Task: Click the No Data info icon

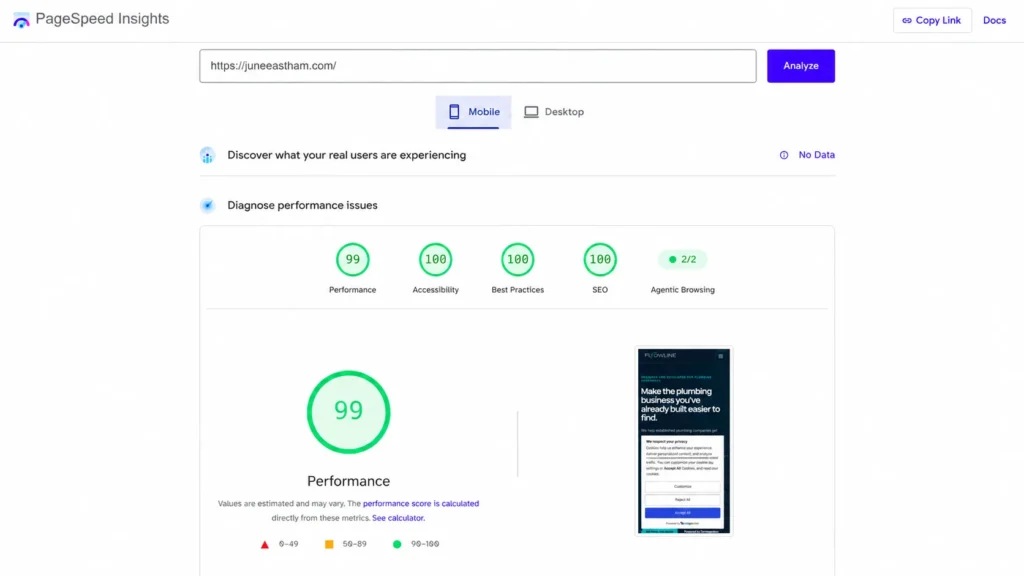Action: (784, 155)
